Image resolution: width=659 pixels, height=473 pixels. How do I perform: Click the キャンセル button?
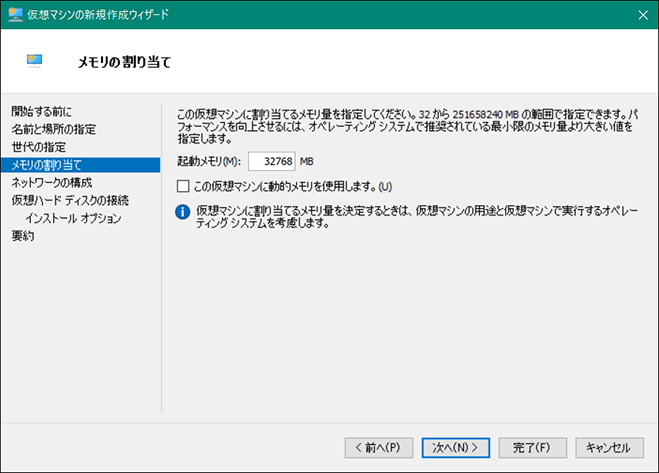click(609, 448)
